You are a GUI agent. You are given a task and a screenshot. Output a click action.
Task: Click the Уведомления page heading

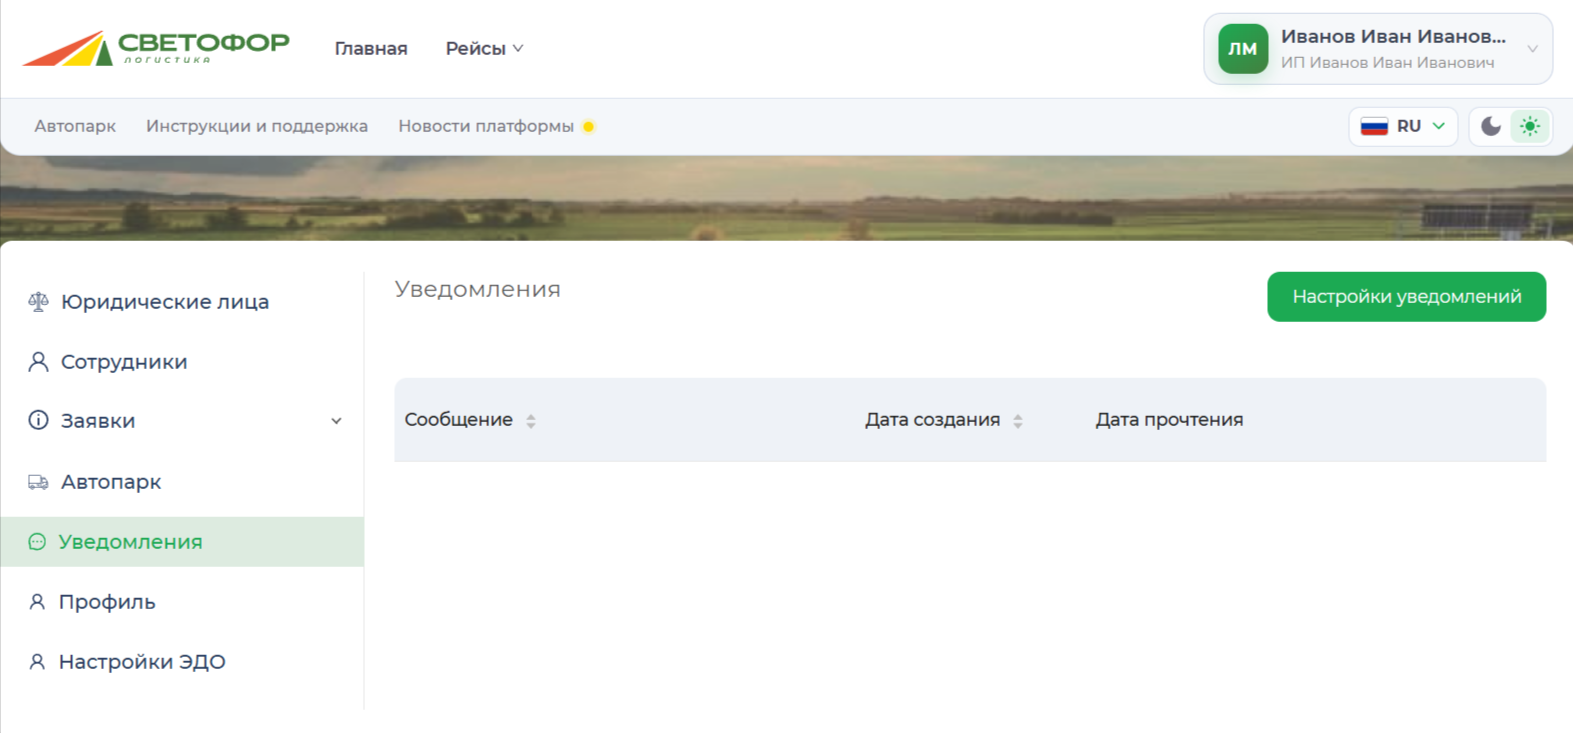point(478,289)
